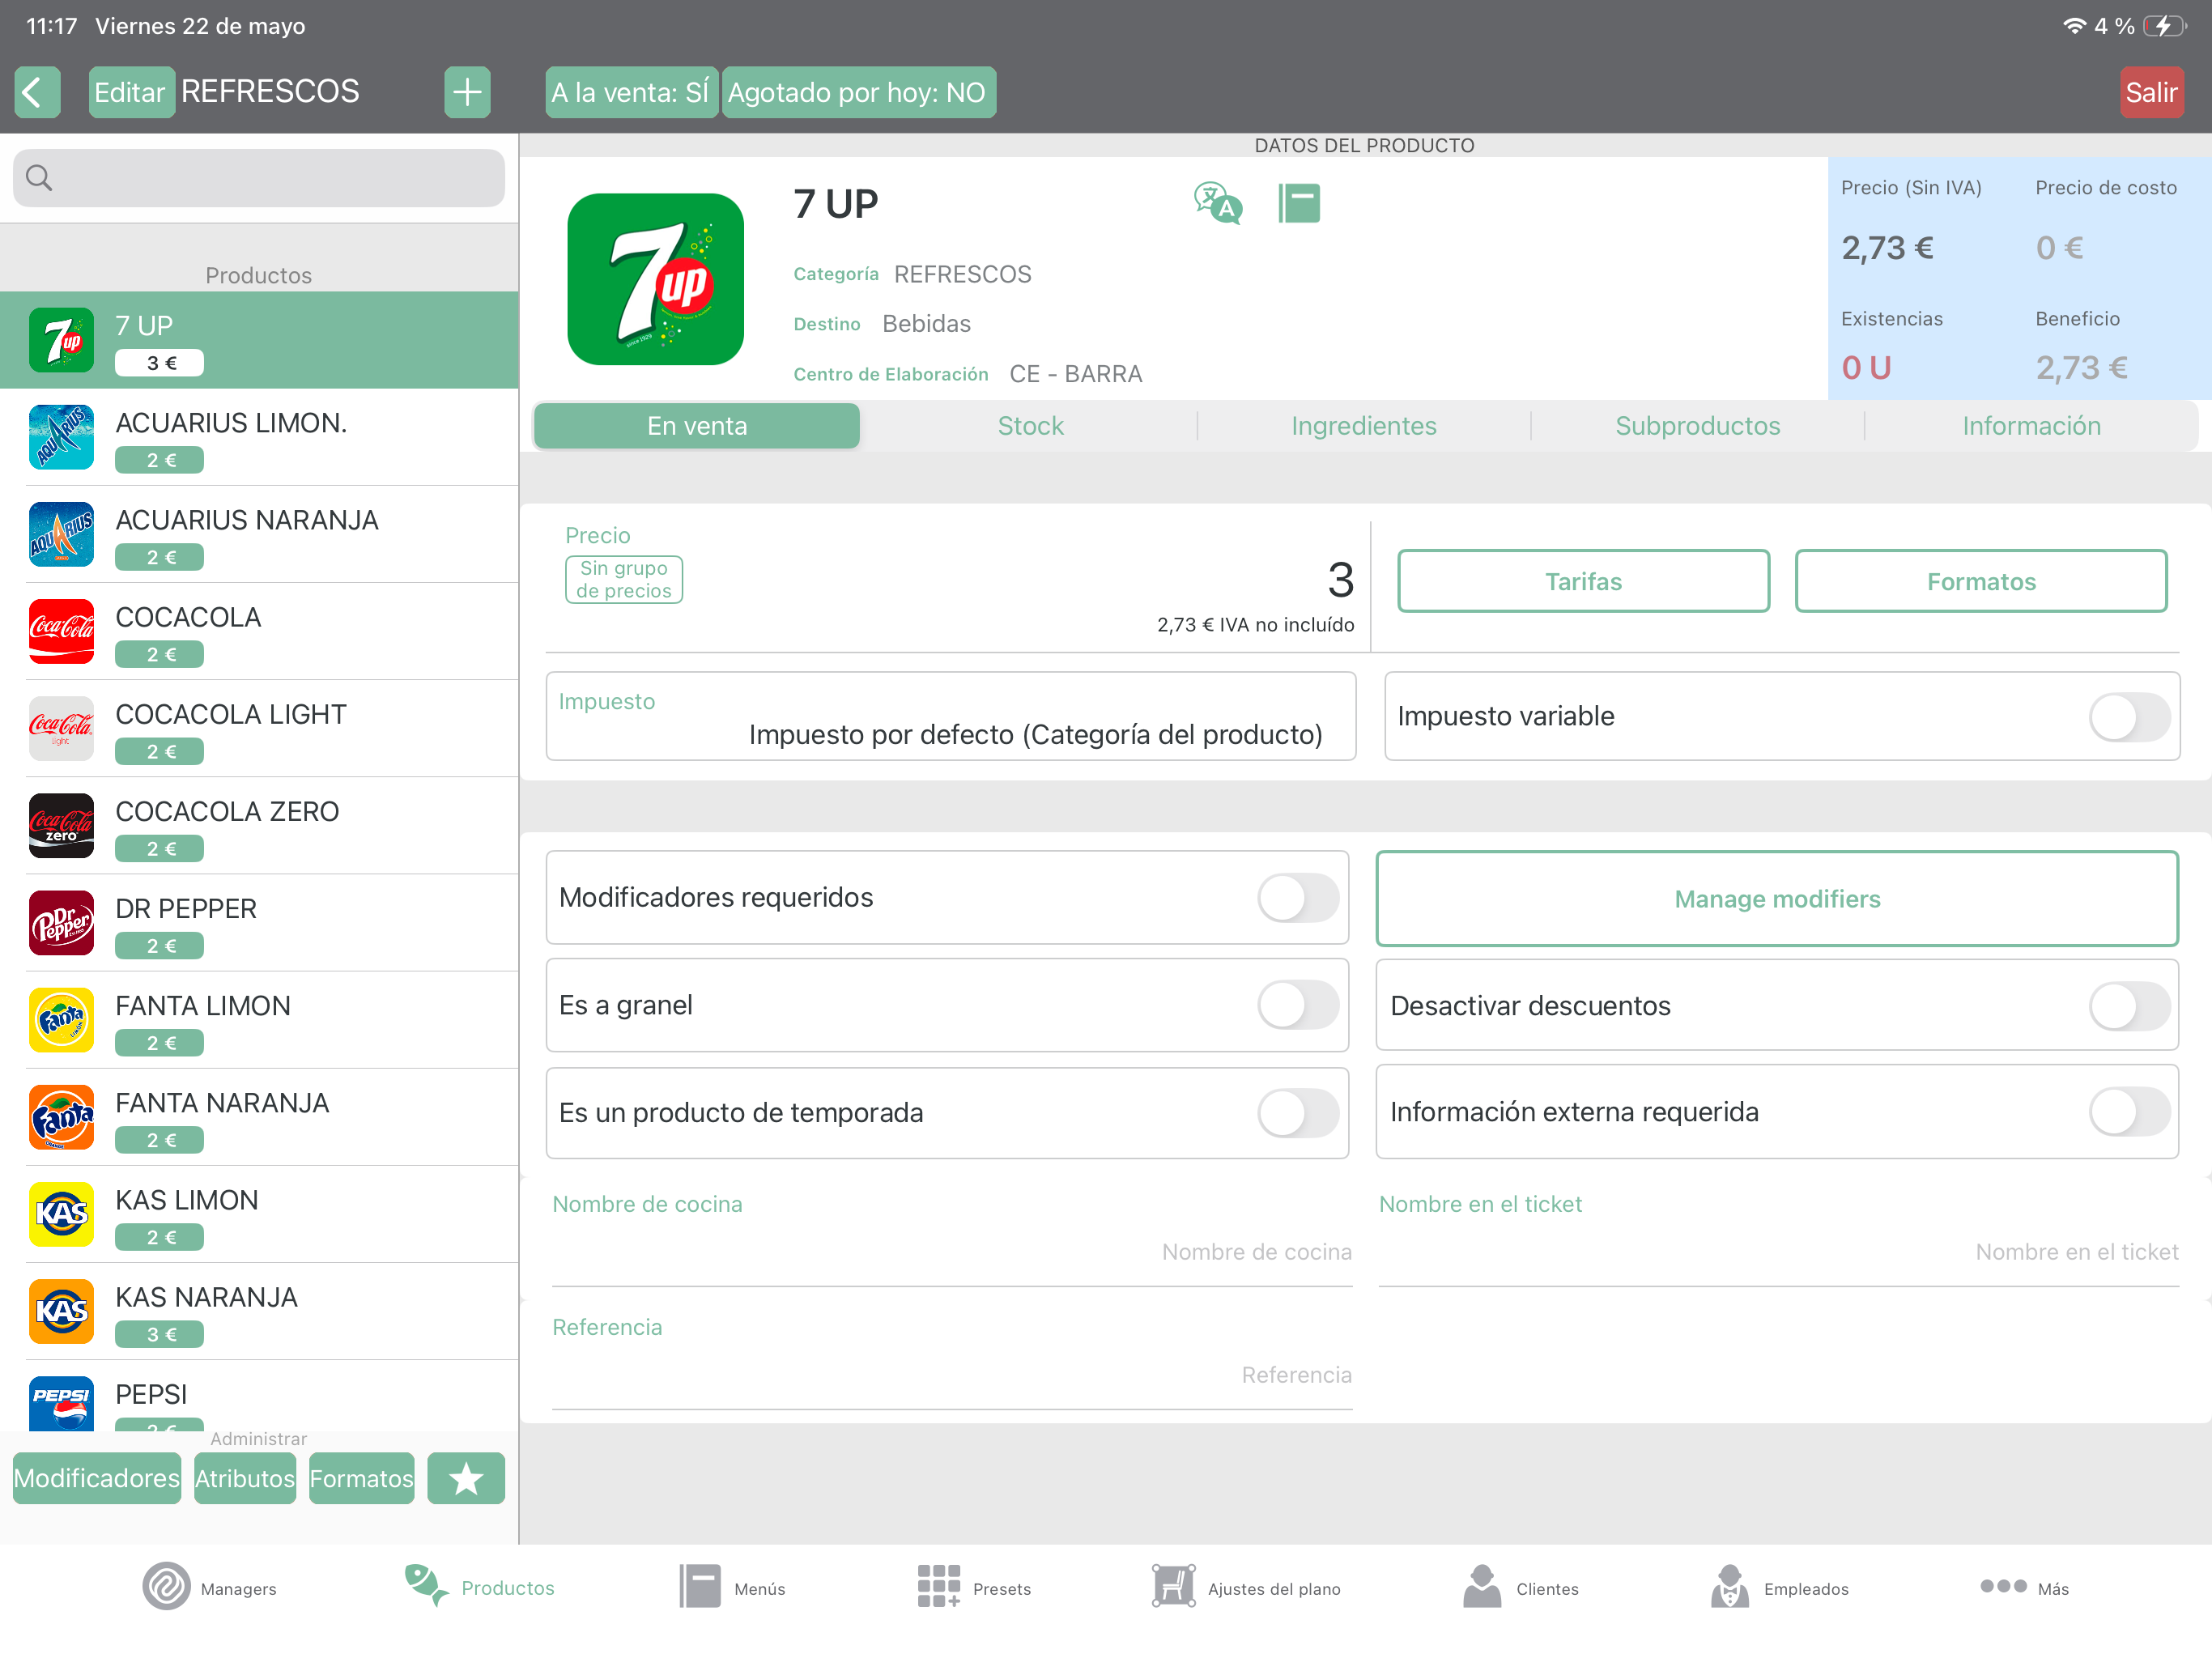Open Managers from the bottom bar
Screen dimensions: 2212x1658
(x=209, y=1587)
